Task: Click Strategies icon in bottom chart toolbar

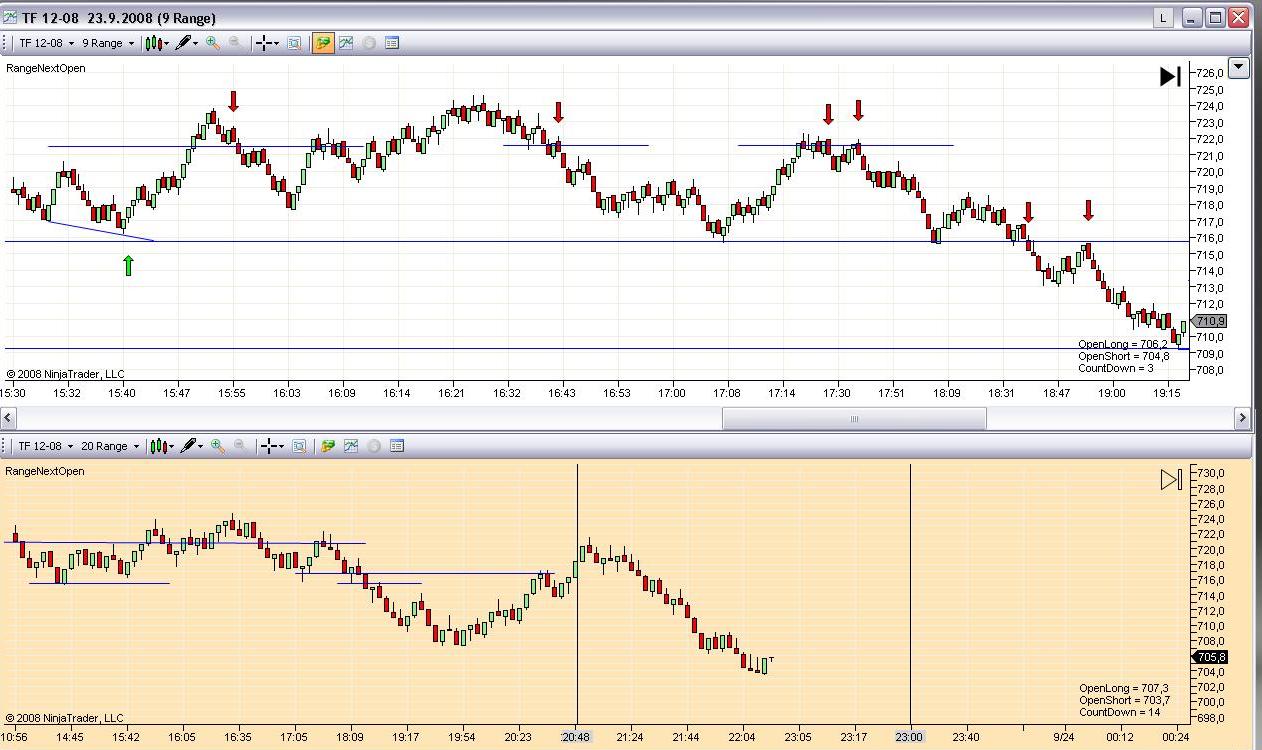Action: (374, 446)
